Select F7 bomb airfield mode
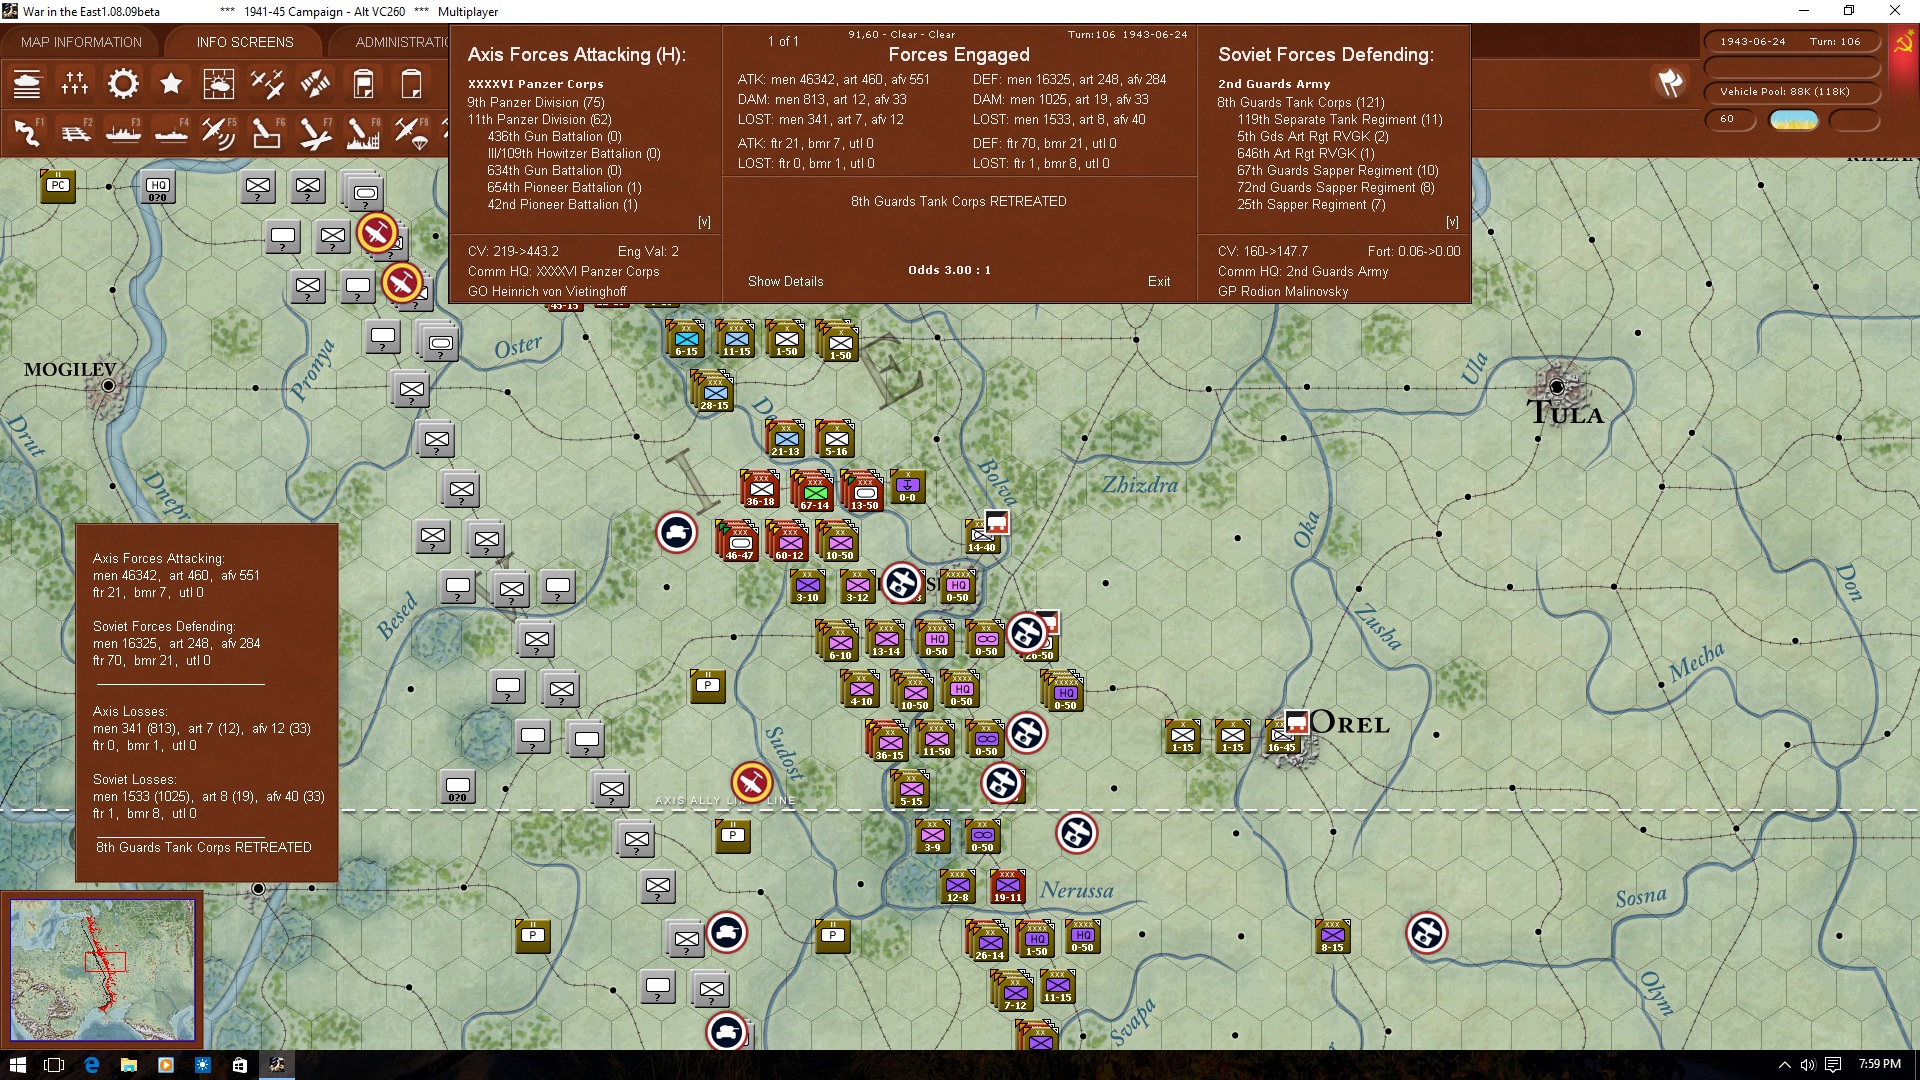This screenshot has height=1080, width=1920. coord(315,132)
